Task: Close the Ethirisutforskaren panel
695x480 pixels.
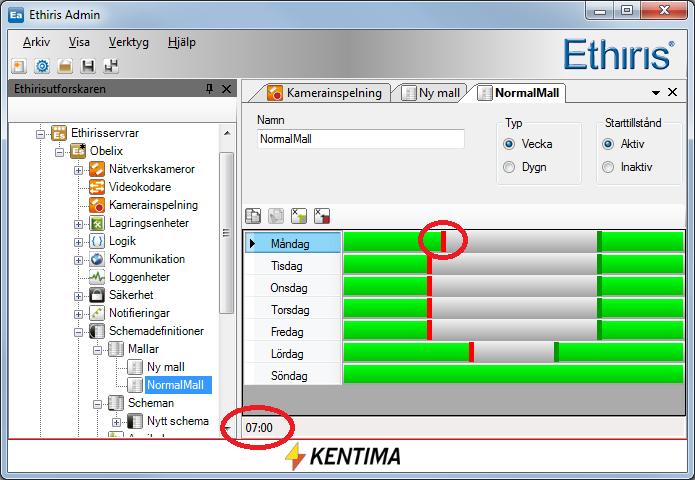Action: click(x=226, y=89)
